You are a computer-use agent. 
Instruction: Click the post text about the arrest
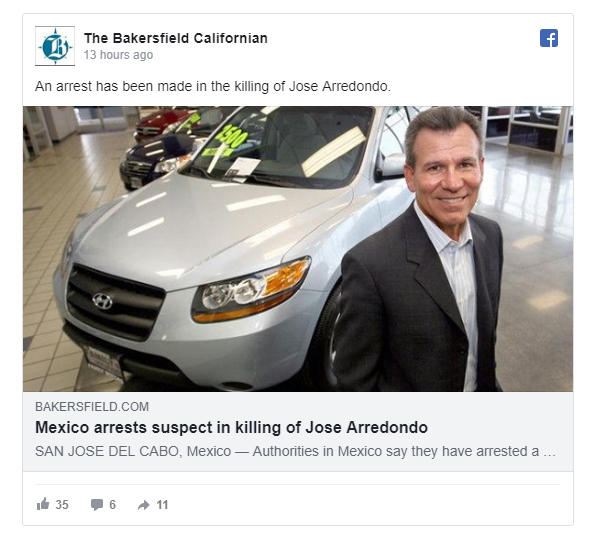pyautogui.click(x=213, y=87)
